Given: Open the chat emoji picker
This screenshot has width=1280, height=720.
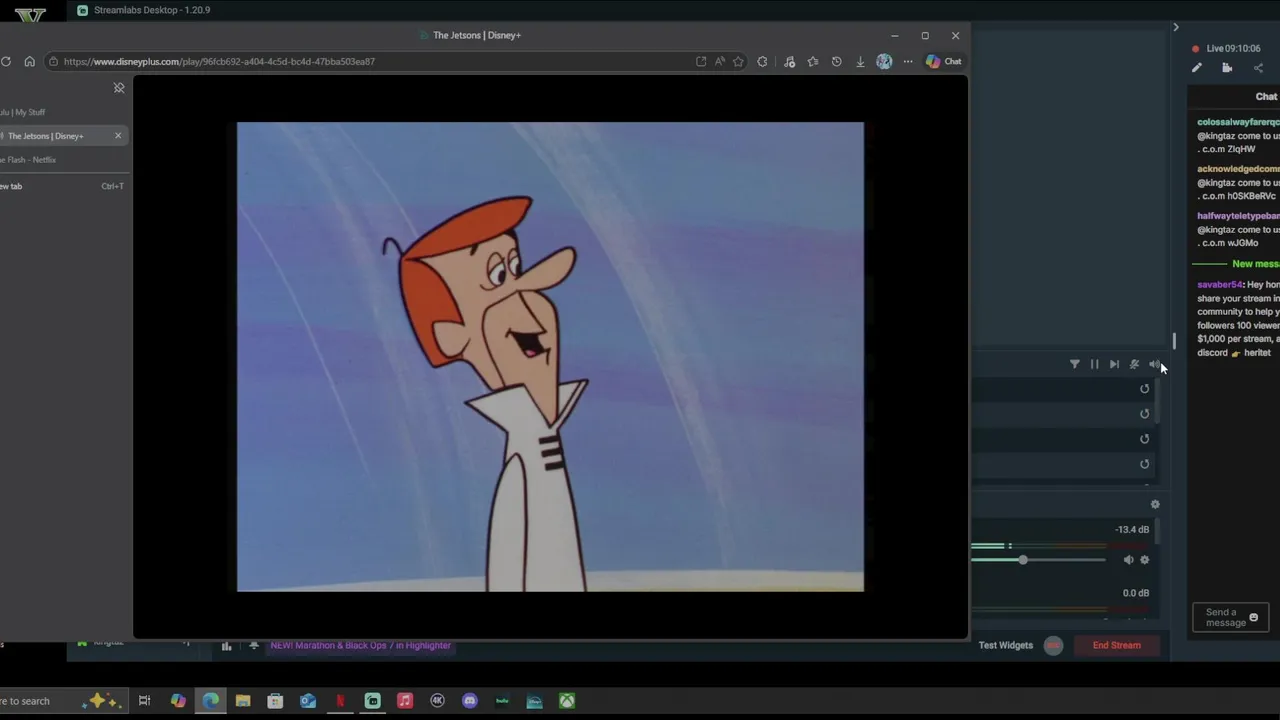Looking at the screenshot, I should pyautogui.click(x=1254, y=618).
